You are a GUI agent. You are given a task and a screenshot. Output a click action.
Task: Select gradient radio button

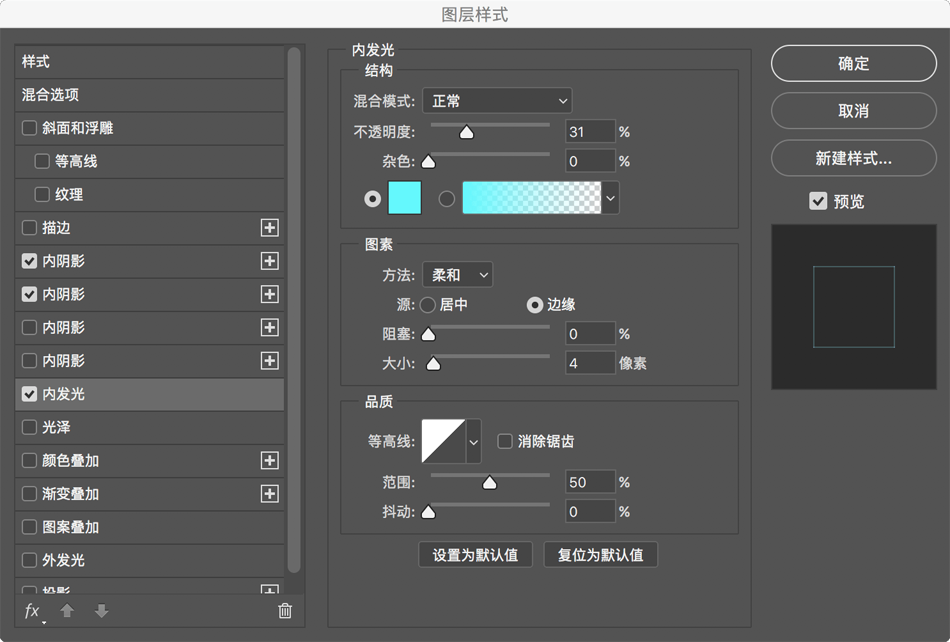coord(447,199)
